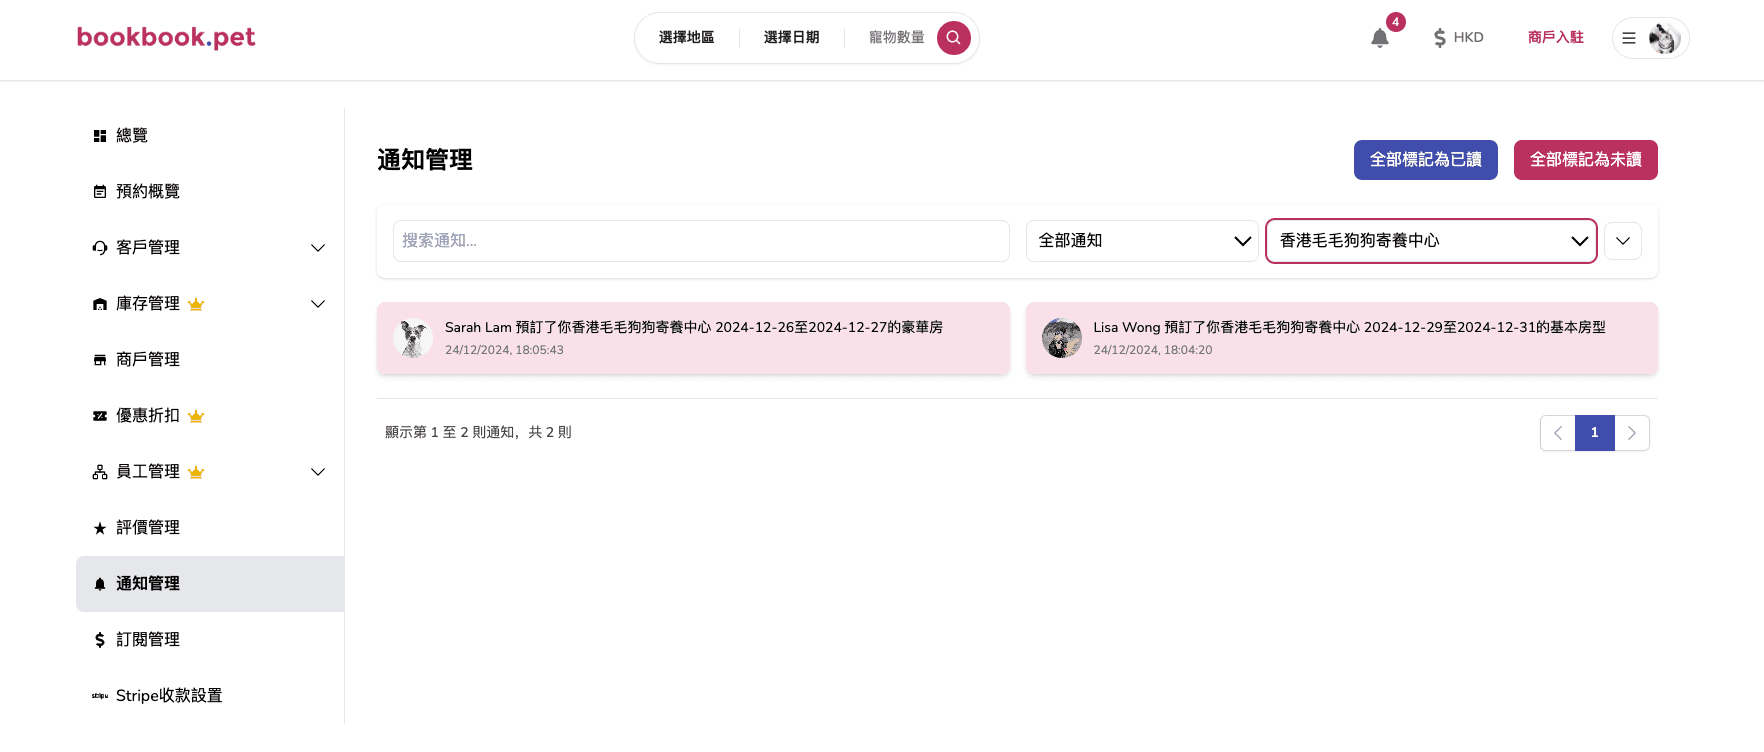Open Lisa Wong's booking notification
Screen dimensions: 1764x752
(x=1342, y=338)
